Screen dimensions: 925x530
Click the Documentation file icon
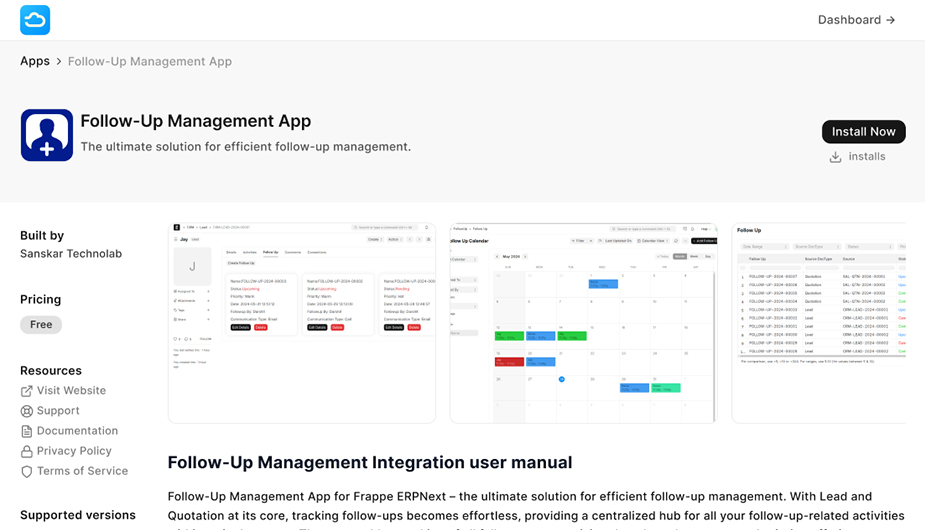pyautogui.click(x=27, y=431)
